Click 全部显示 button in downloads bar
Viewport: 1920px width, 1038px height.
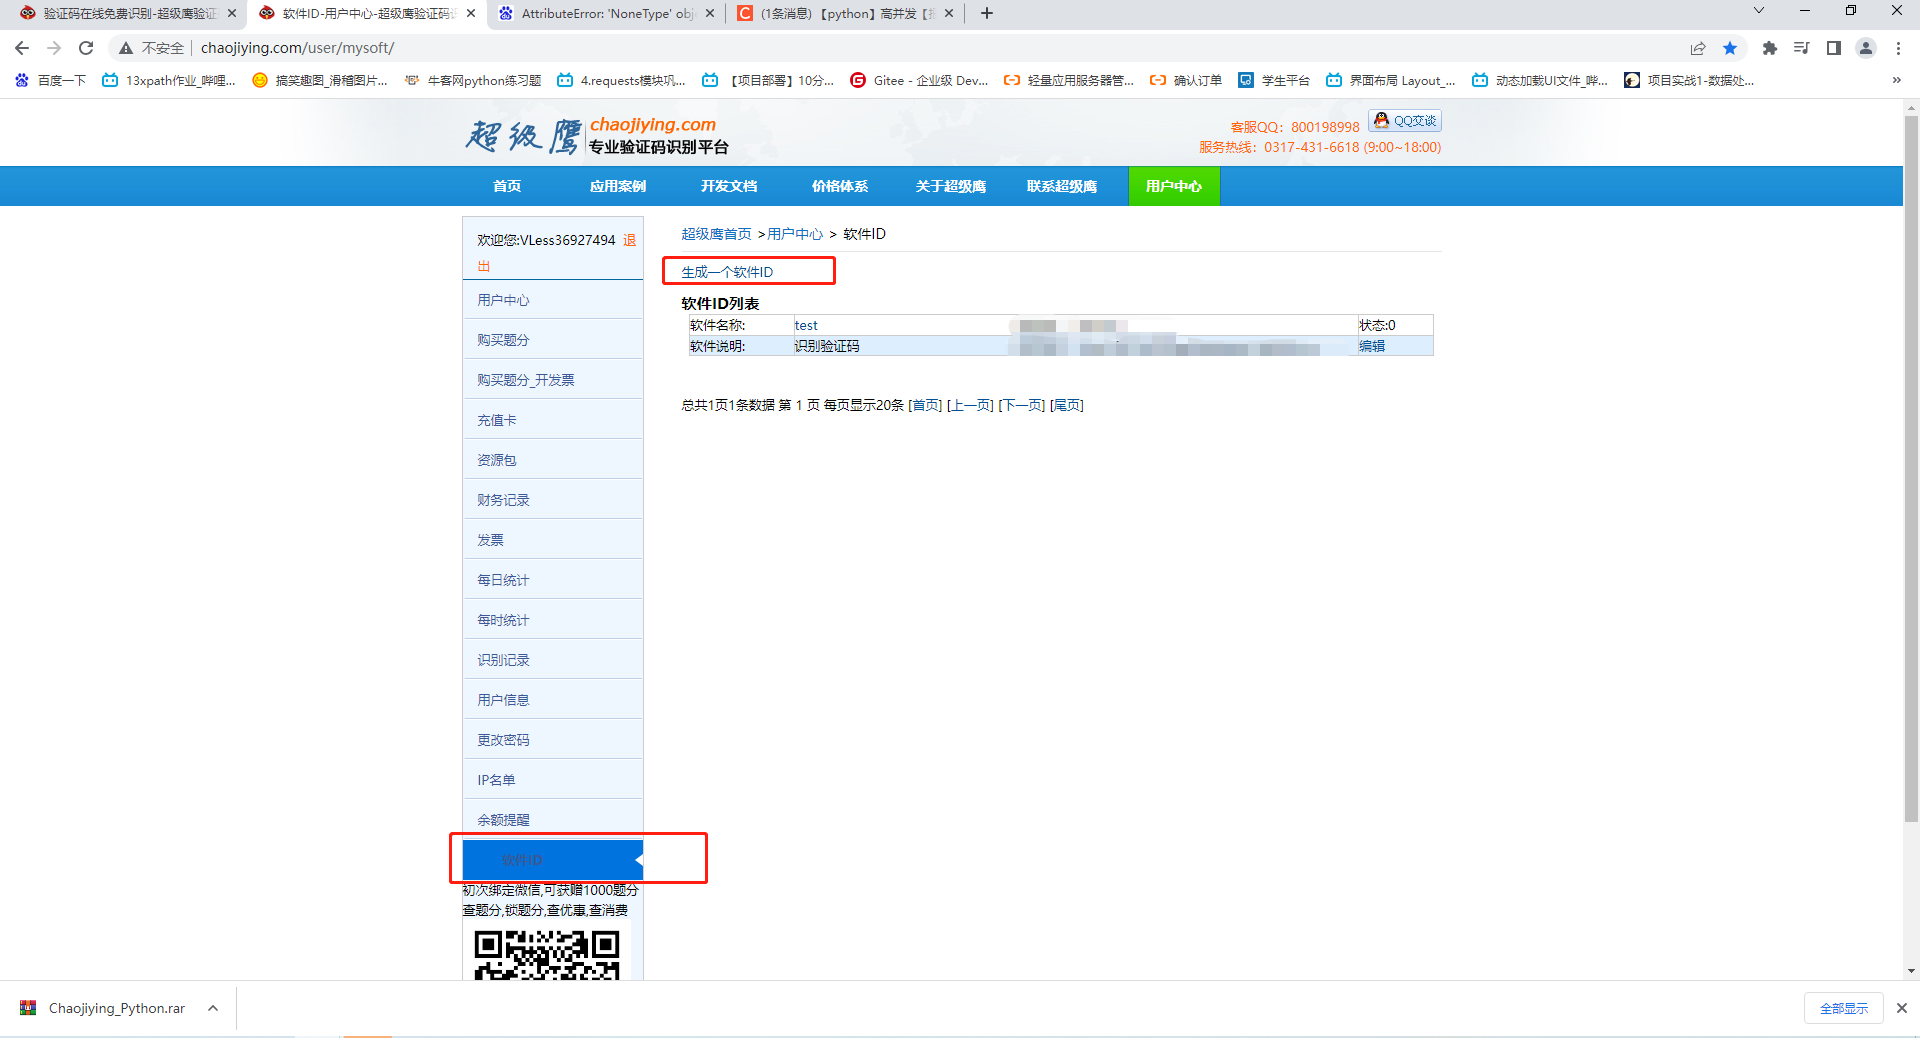(1844, 1008)
